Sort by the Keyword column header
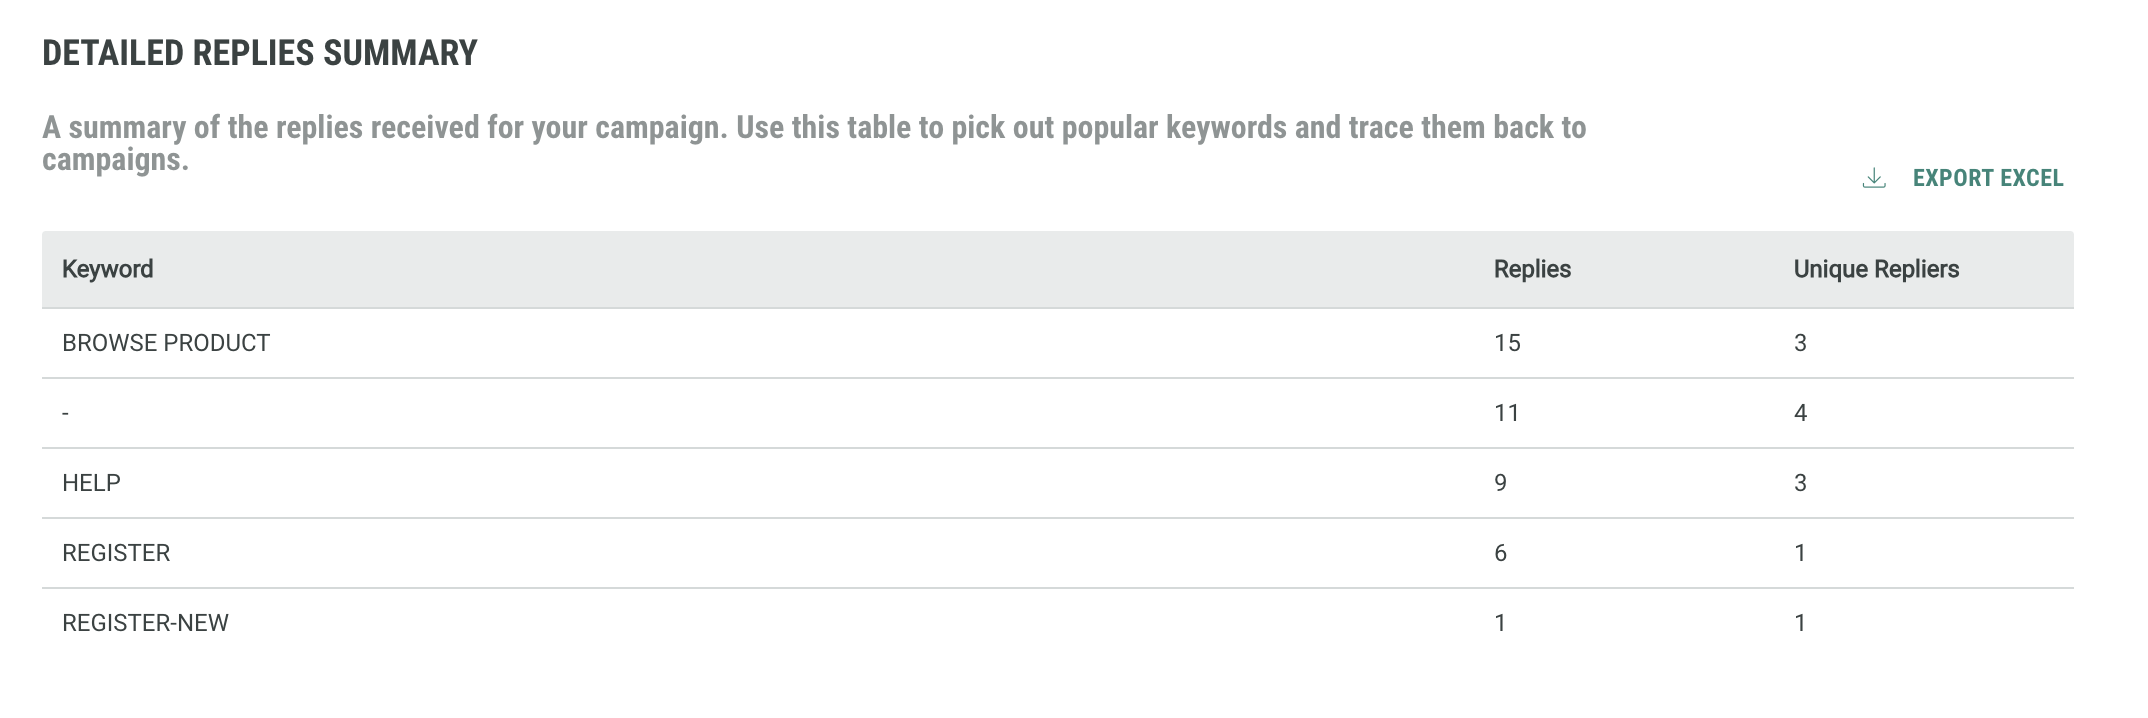This screenshot has height=718, width=2148. [108, 269]
